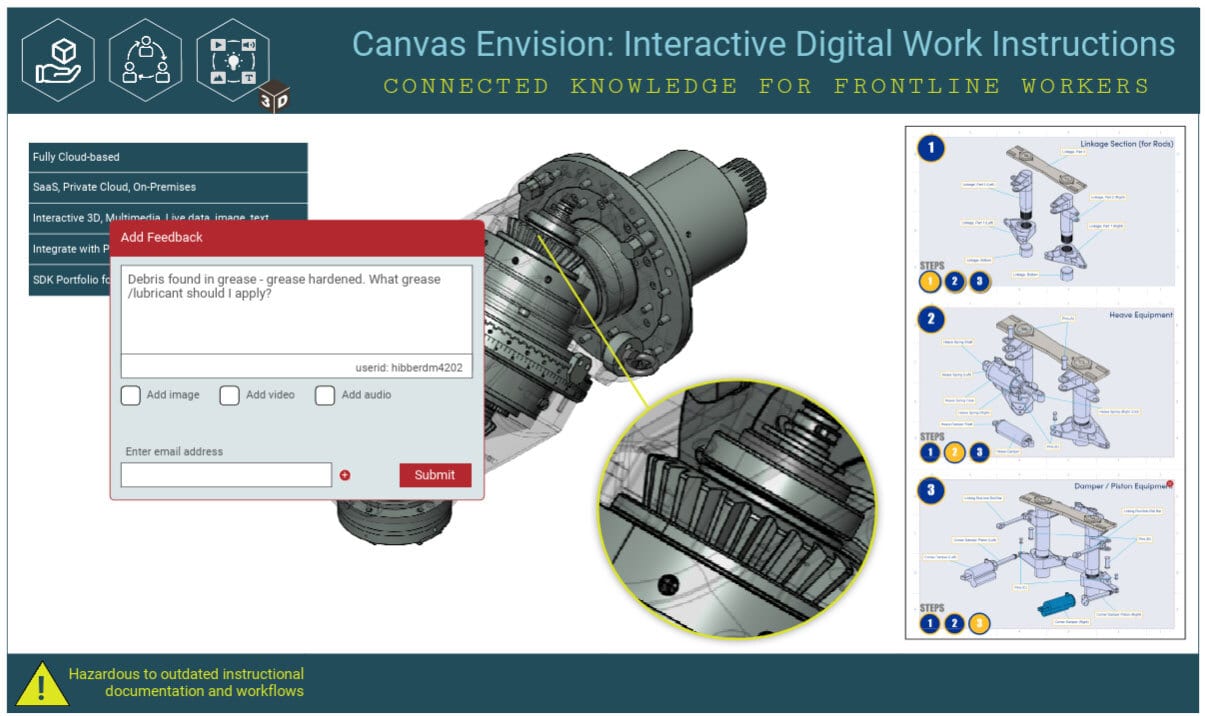1205x716 pixels.
Task: Select step 1 circle in Linkage Section panel
Action: (930, 281)
